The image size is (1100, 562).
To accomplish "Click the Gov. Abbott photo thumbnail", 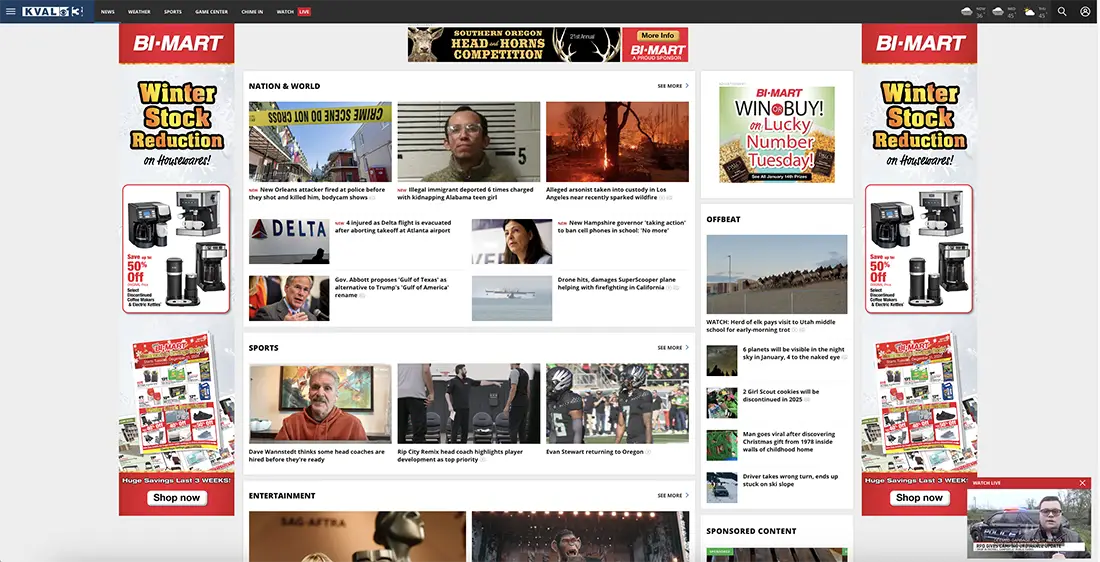I will point(289,298).
